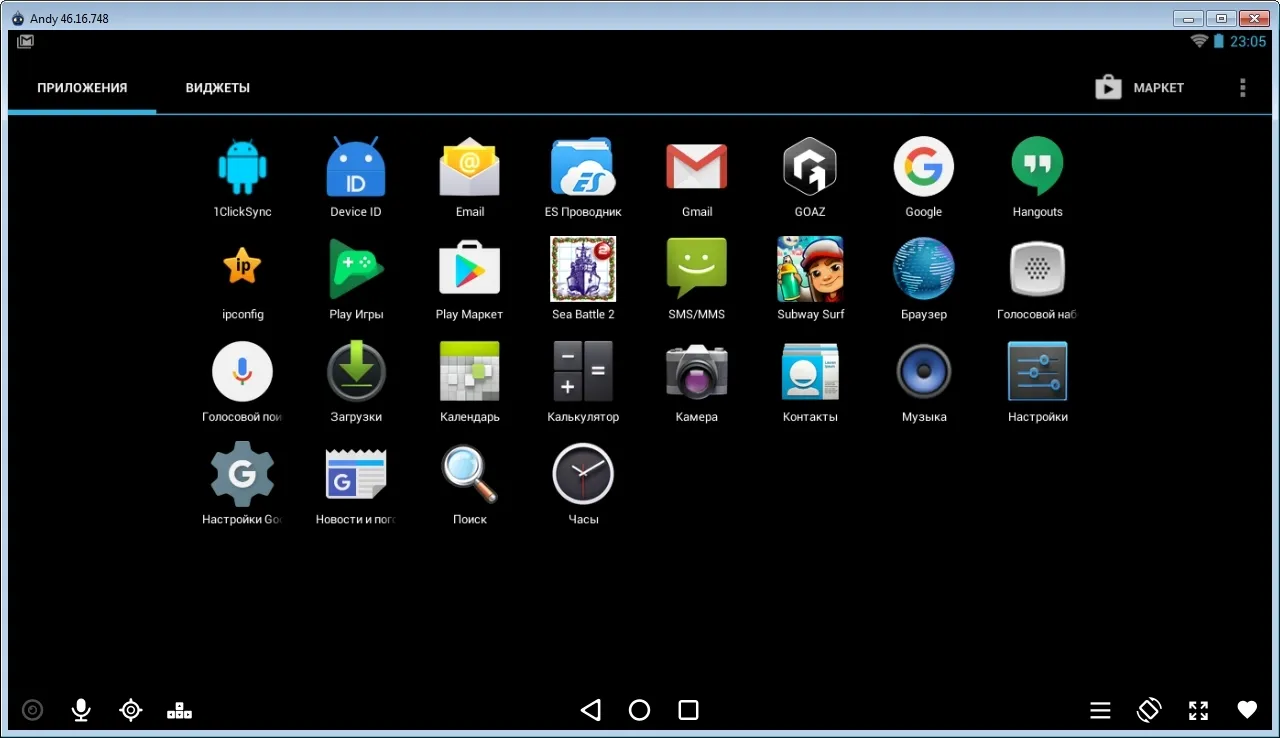This screenshot has width=1280, height=738.
Task: Open the Sea Battle 2 game
Action: [583, 270]
